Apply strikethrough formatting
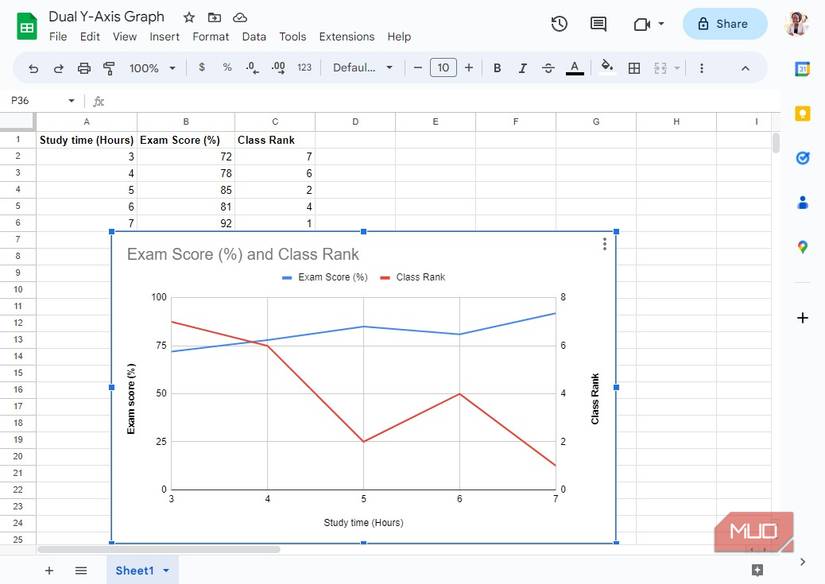Screen dimensions: 825x584 548,68
